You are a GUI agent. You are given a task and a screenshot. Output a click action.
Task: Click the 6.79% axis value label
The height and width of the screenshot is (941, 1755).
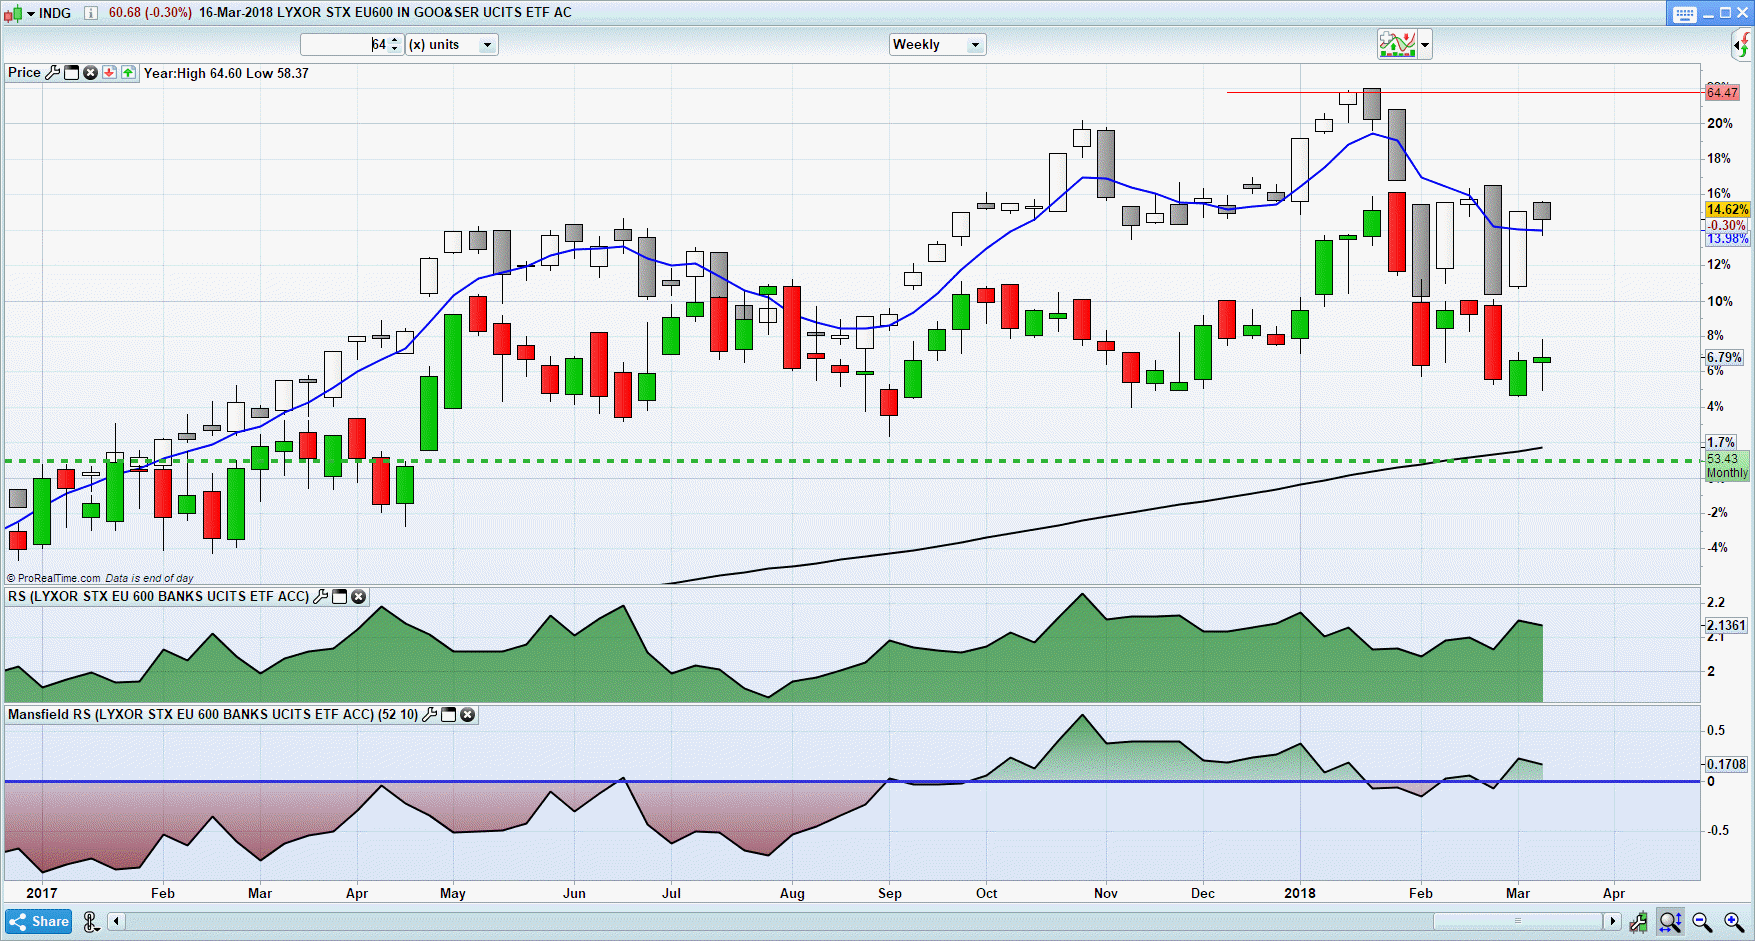(x=1724, y=357)
